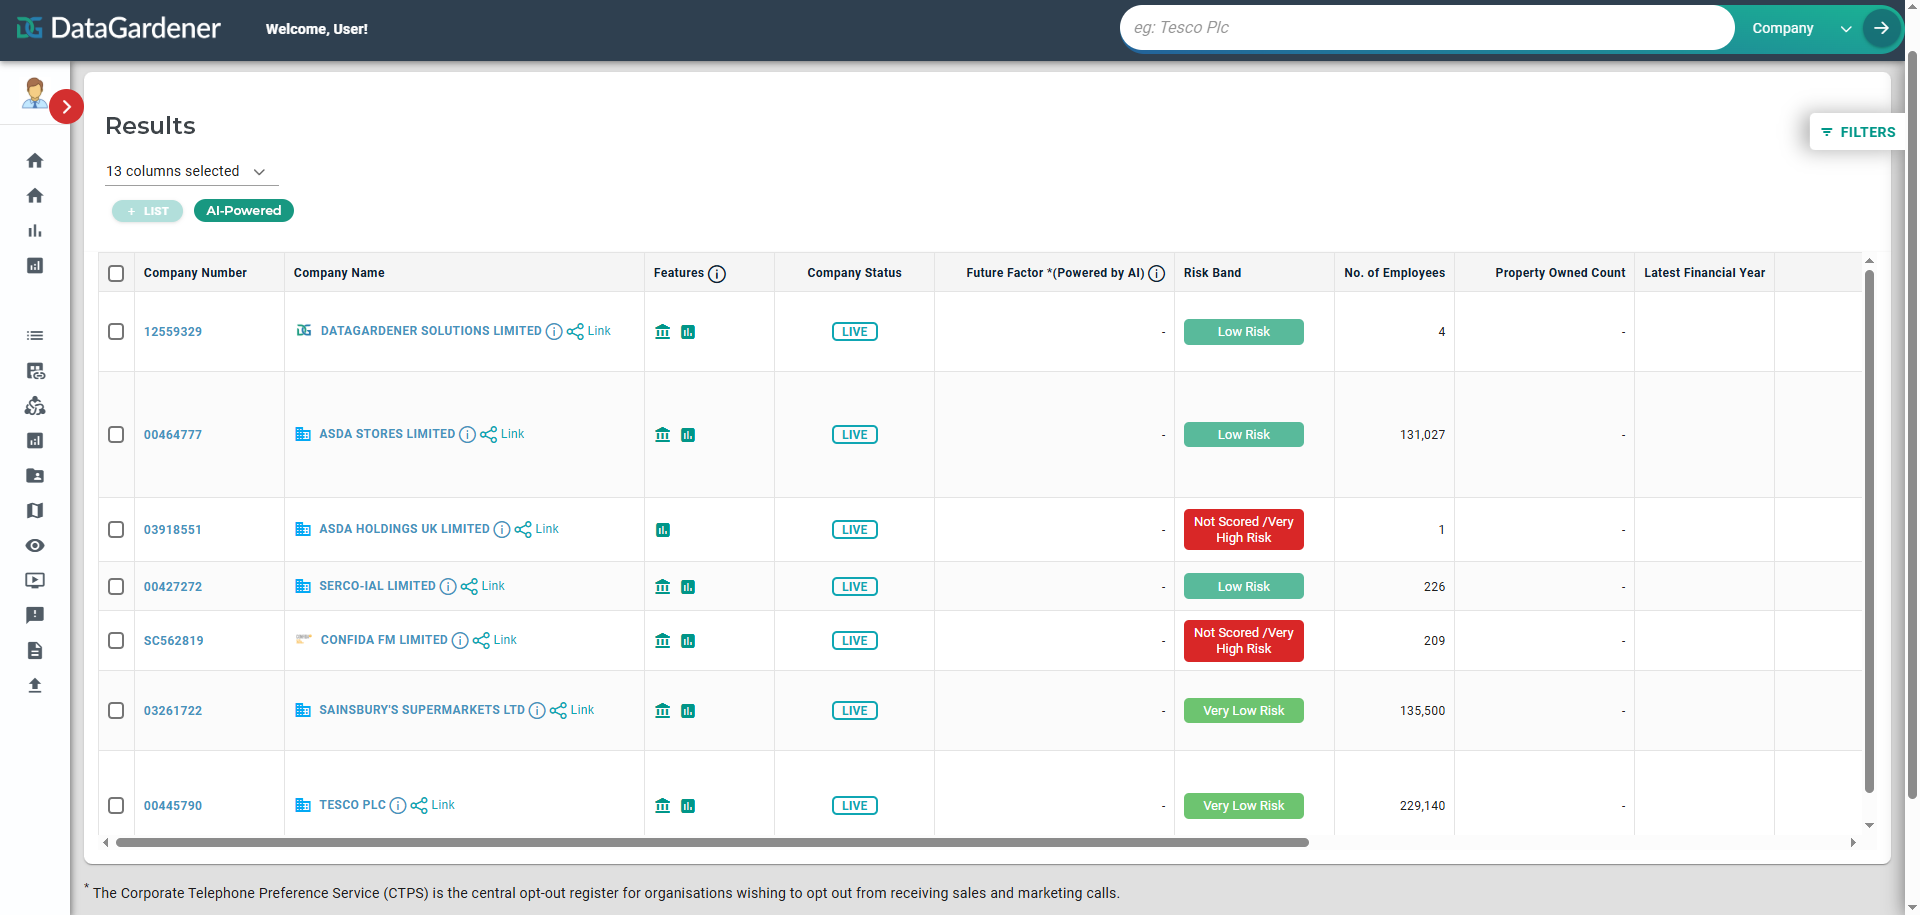Viewport: 1920px width, 915px height.
Task: Sort by the Risk Band column header
Action: (1212, 273)
